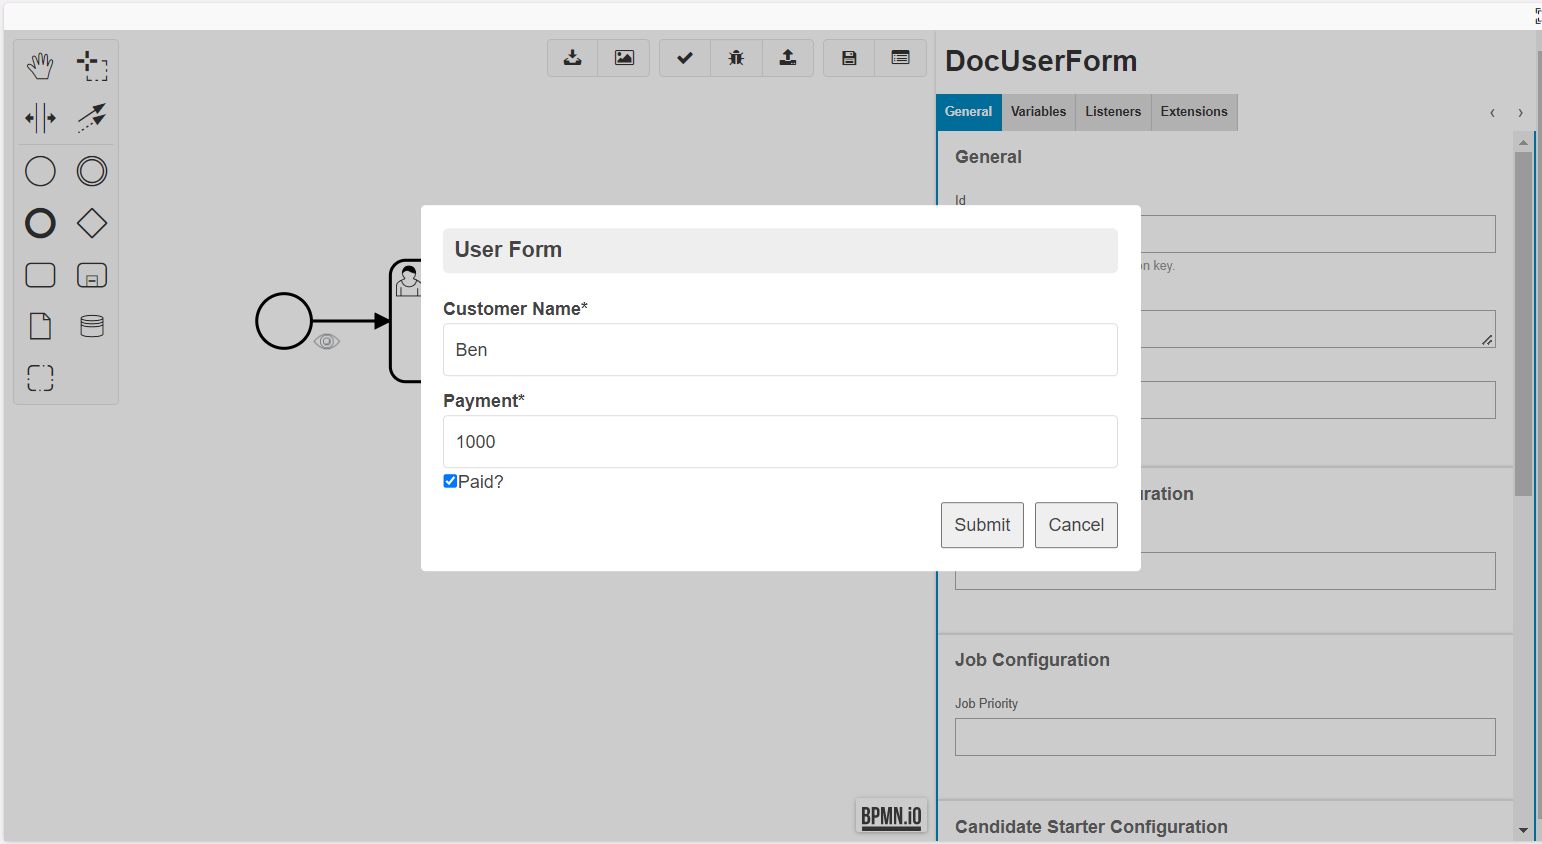This screenshot has width=1542, height=844.
Task: Toggle the eye icon under the sequence flow
Action: (327, 342)
